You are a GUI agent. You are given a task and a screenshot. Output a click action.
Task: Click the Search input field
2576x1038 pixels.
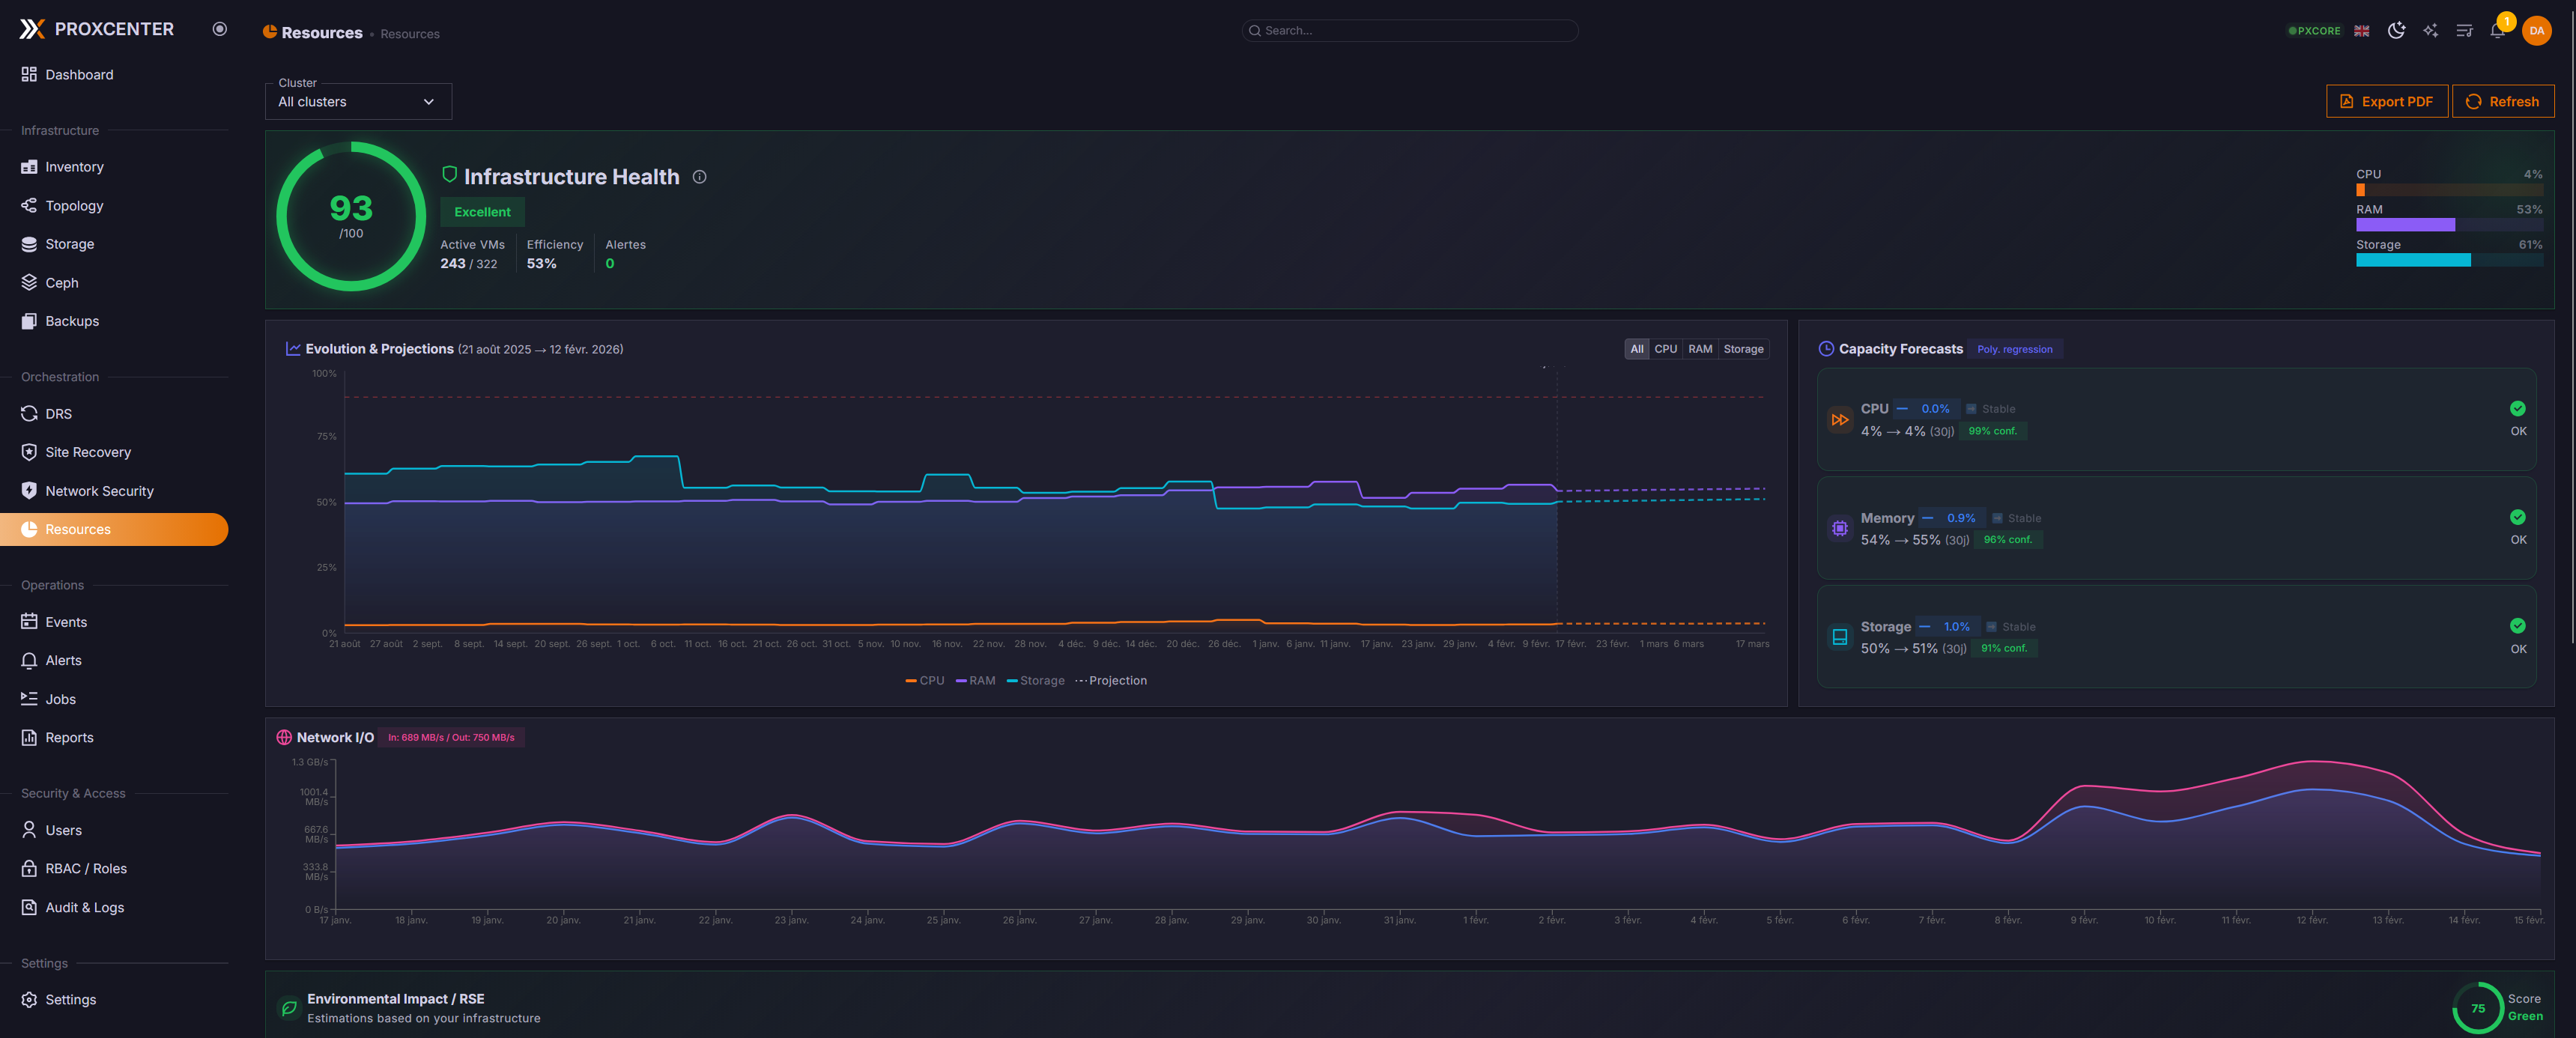coord(1410,31)
